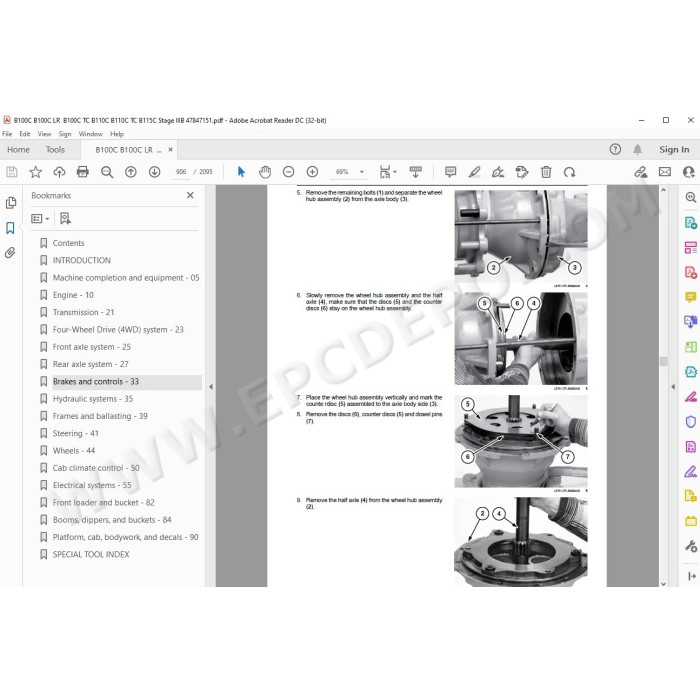Add current file to Starred
Screen dimensions: 700x700
pos(35,172)
